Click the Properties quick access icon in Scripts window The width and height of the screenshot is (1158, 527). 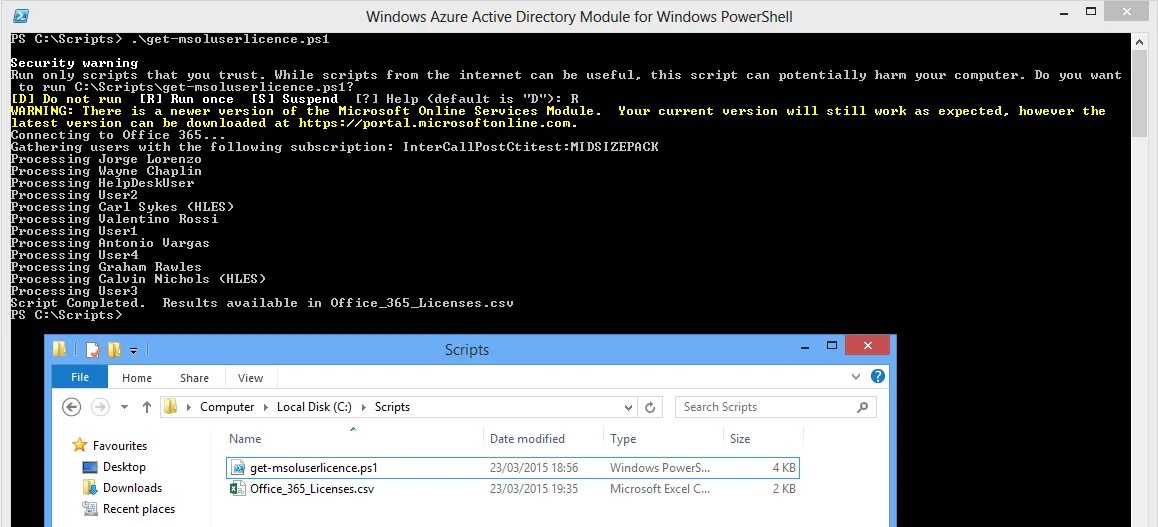pyautogui.click(x=93, y=349)
